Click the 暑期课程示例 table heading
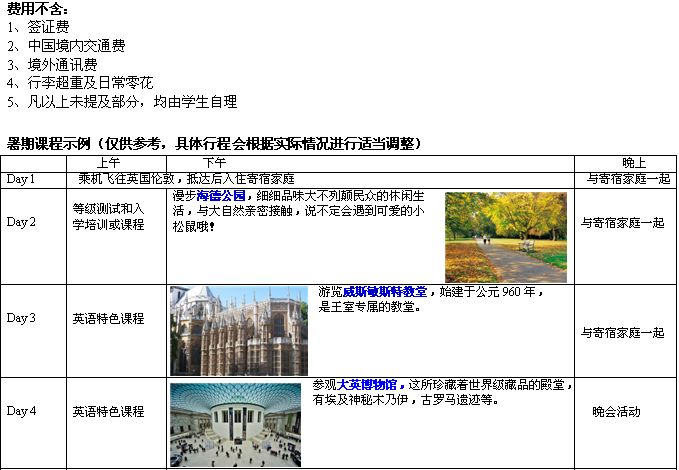 [213, 143]
